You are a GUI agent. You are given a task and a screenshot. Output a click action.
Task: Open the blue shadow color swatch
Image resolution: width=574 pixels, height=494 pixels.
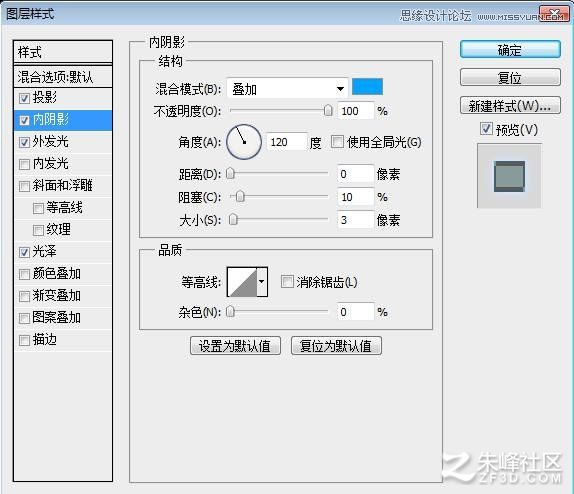coord(367,86)
